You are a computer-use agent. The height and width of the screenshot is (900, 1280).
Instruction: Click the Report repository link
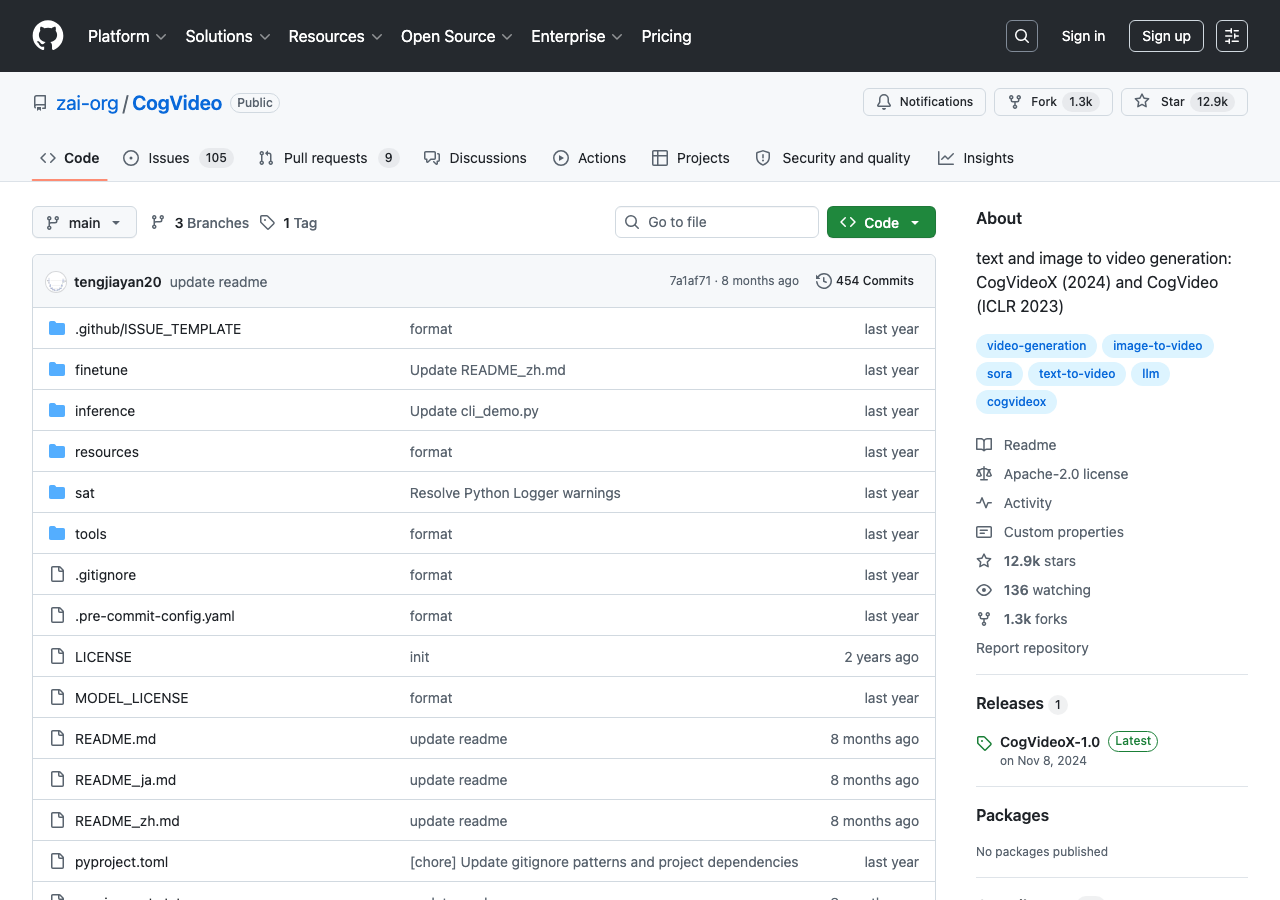(x=1032, y=648)
